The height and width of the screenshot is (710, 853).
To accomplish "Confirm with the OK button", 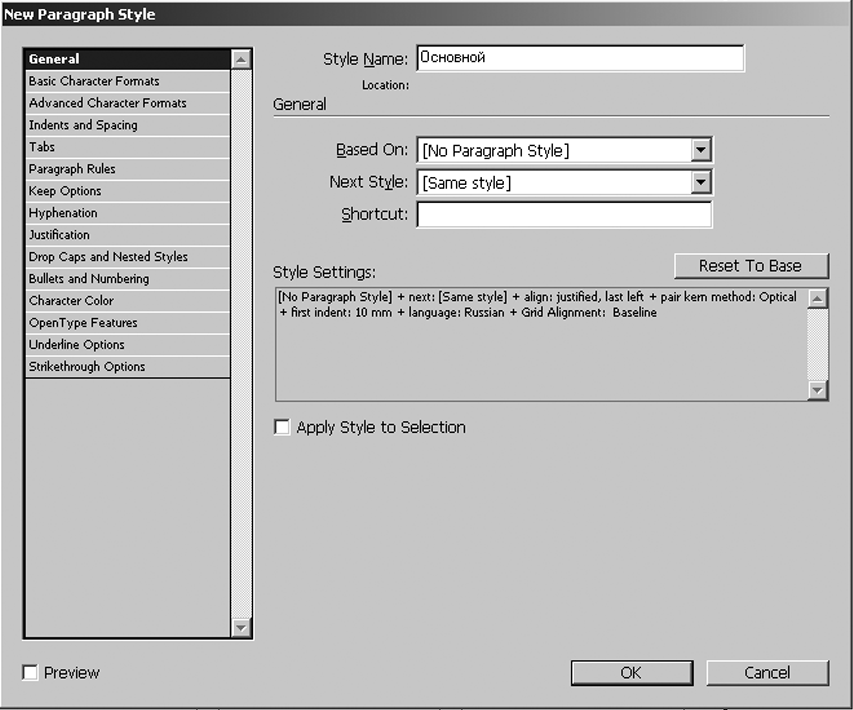I will pos(632,673).
